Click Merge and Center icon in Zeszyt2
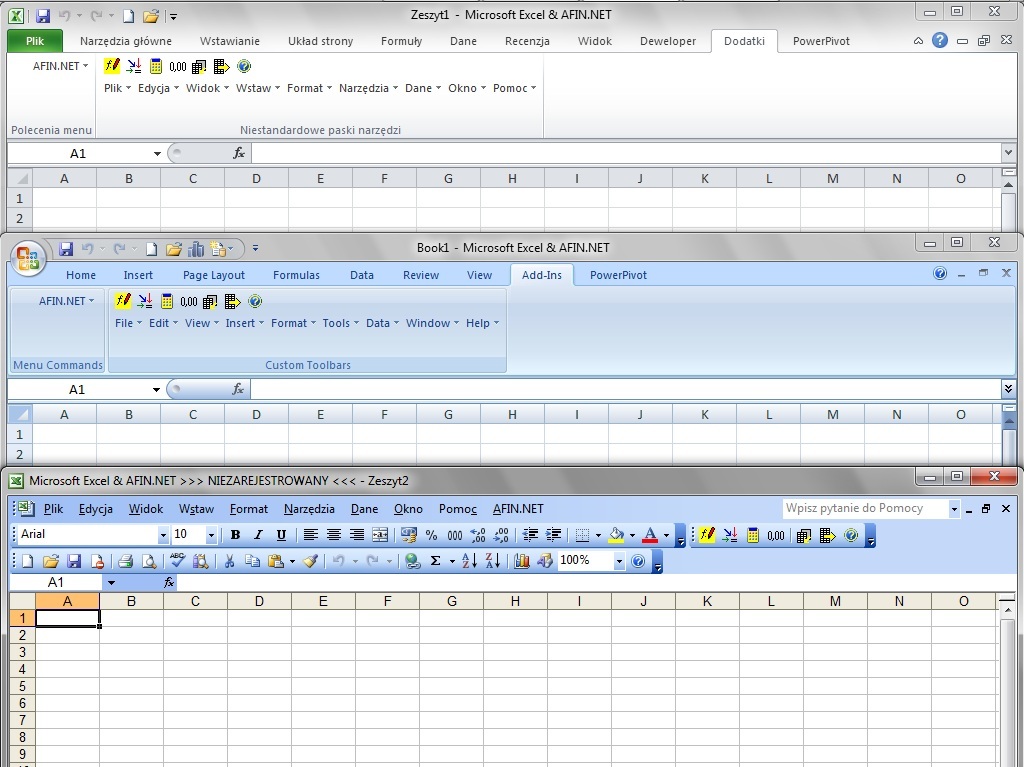Screen dimensions: 1024x767 [379, 535]
